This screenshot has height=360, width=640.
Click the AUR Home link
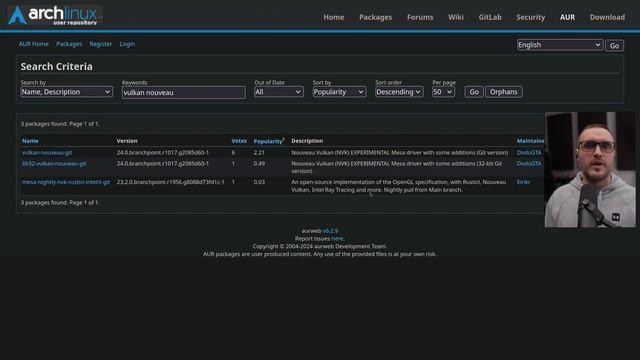click(x=33, y=44)
